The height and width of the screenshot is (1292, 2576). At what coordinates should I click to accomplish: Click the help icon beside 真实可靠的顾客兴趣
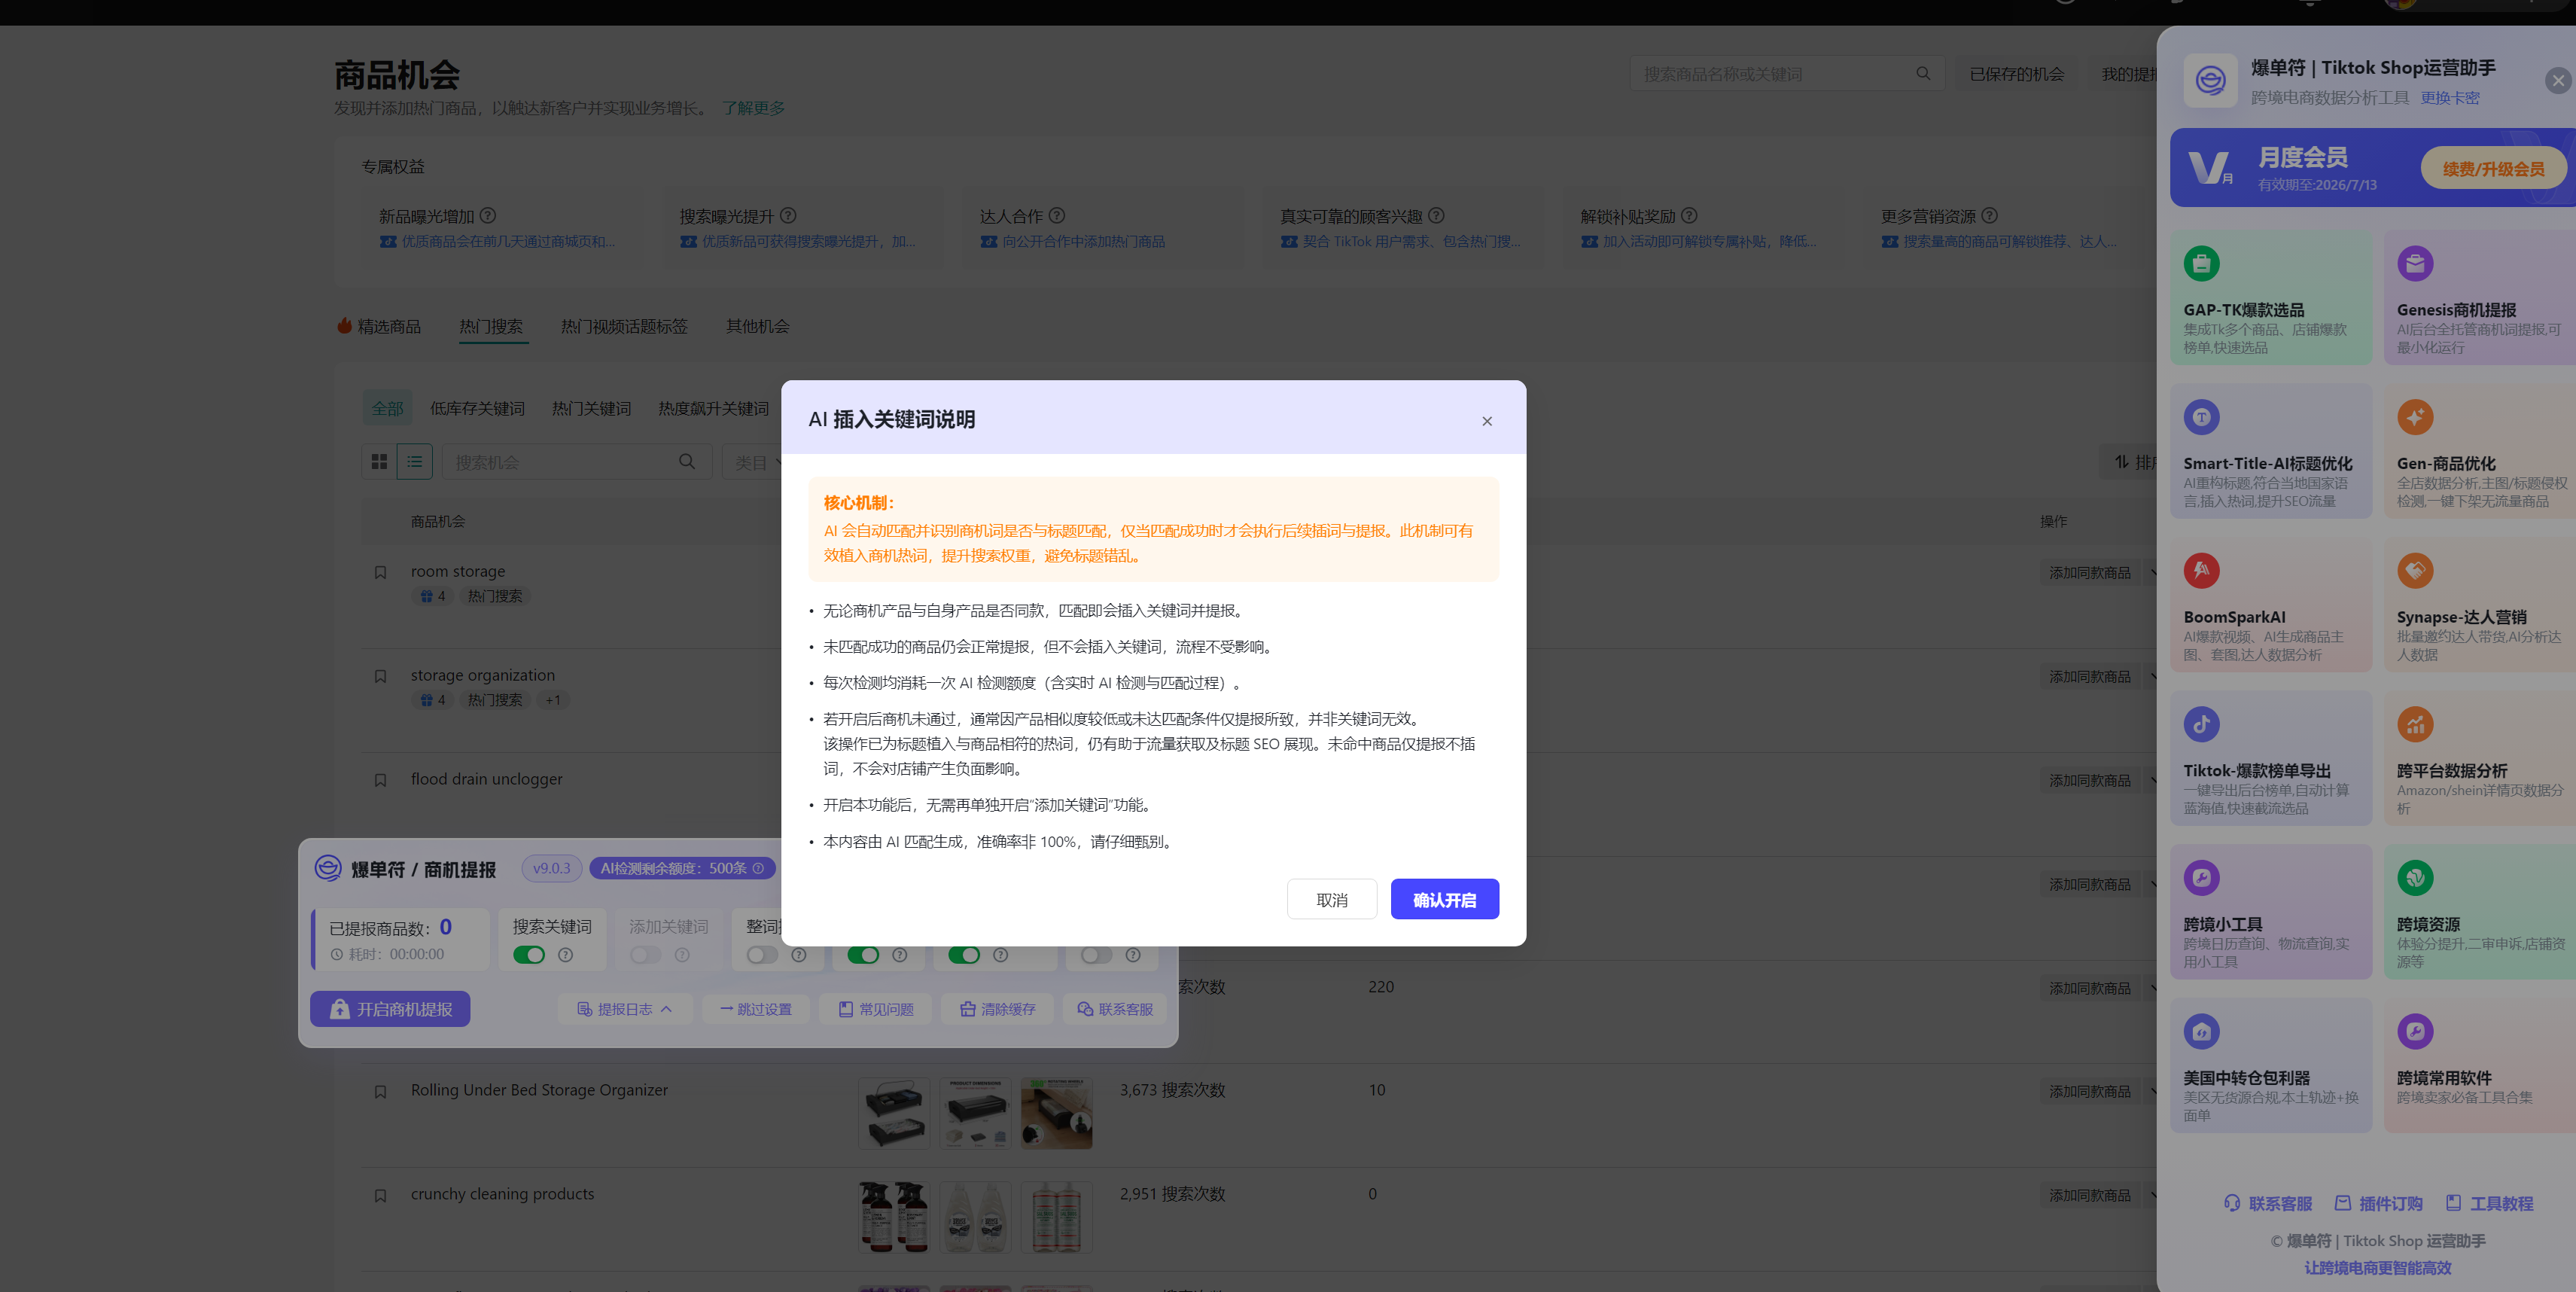tap(1436, 215)
